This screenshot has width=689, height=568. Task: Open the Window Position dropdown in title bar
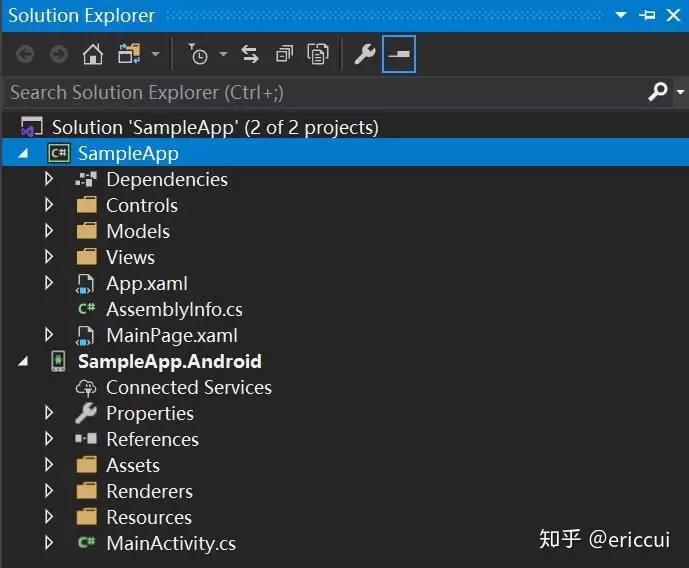620,15
